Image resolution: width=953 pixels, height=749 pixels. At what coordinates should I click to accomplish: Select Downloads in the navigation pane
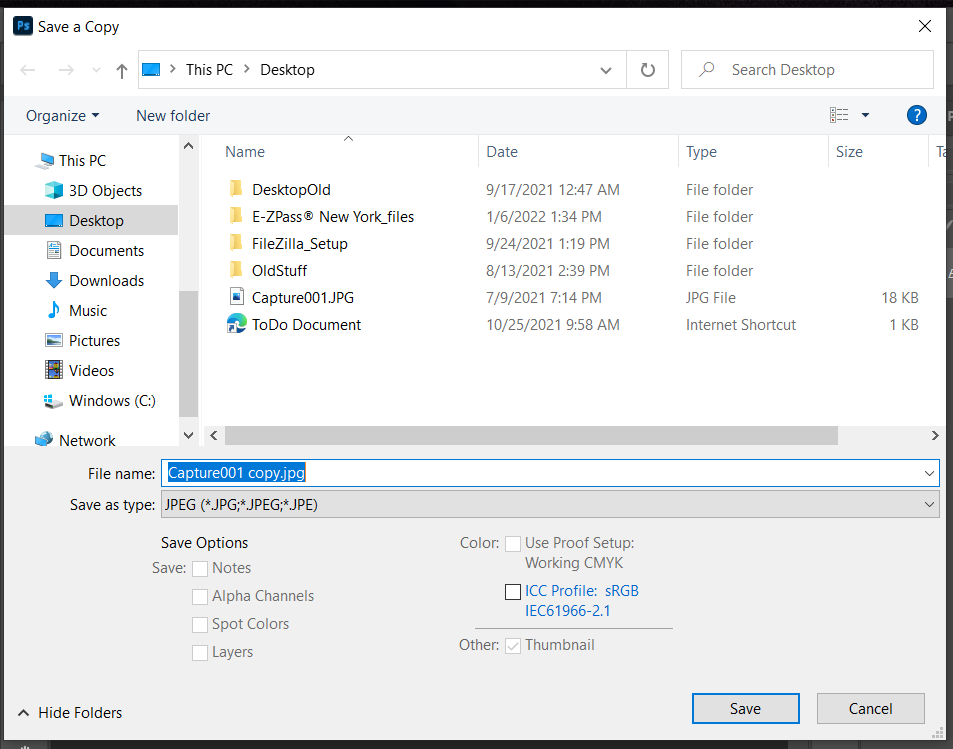click(x=106, y=281)
